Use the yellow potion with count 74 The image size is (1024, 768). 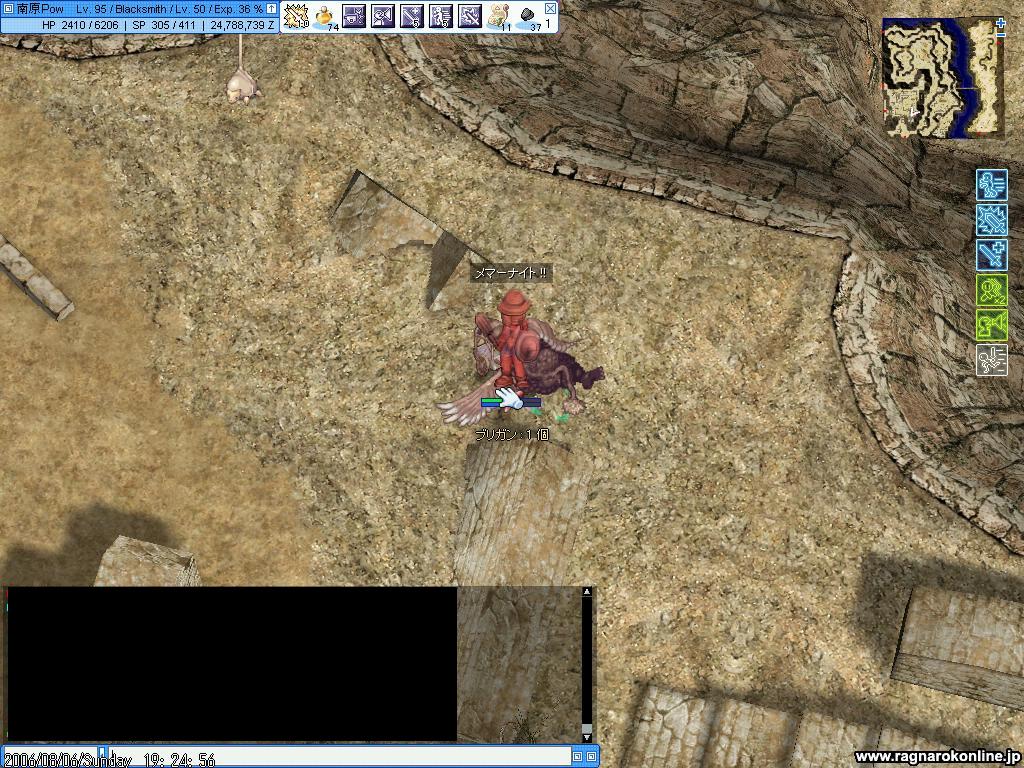pos(325,16)
